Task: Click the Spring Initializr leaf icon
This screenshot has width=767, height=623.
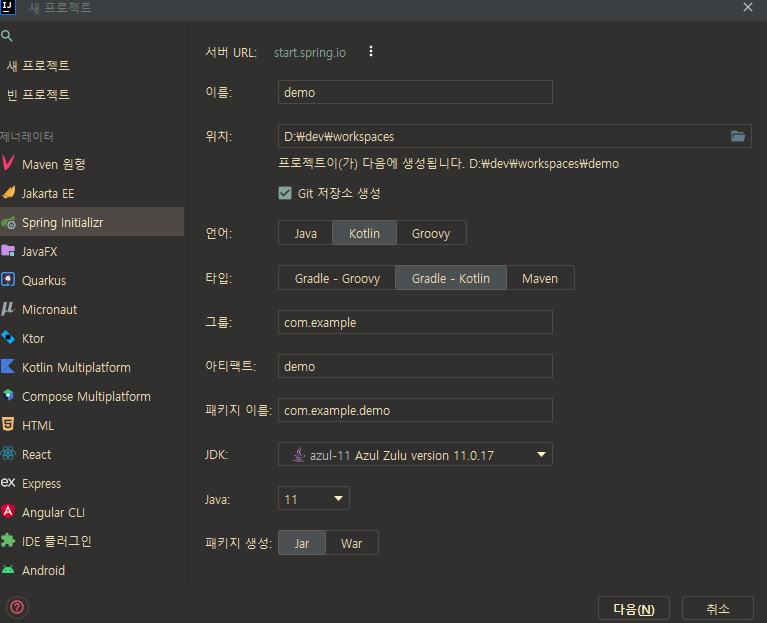Action: point(8,222)
